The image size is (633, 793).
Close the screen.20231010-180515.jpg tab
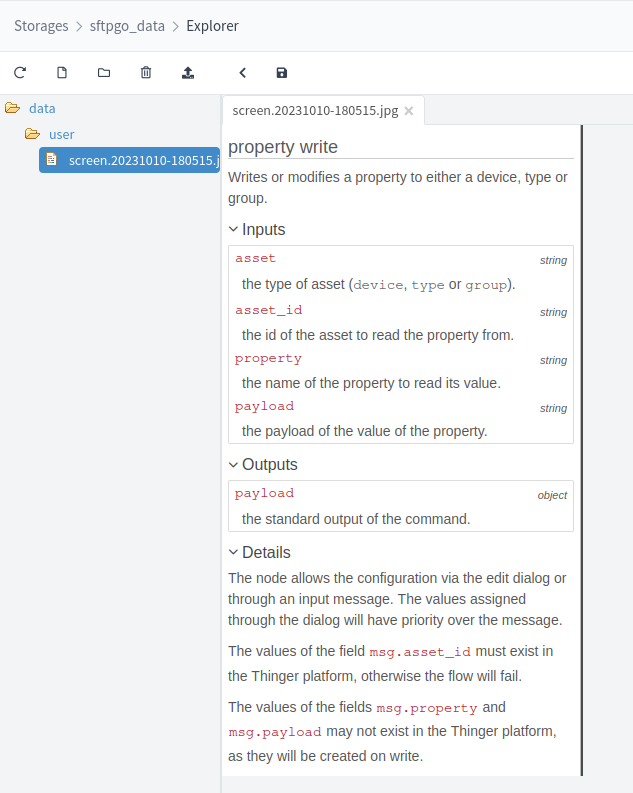coord(409,111)
